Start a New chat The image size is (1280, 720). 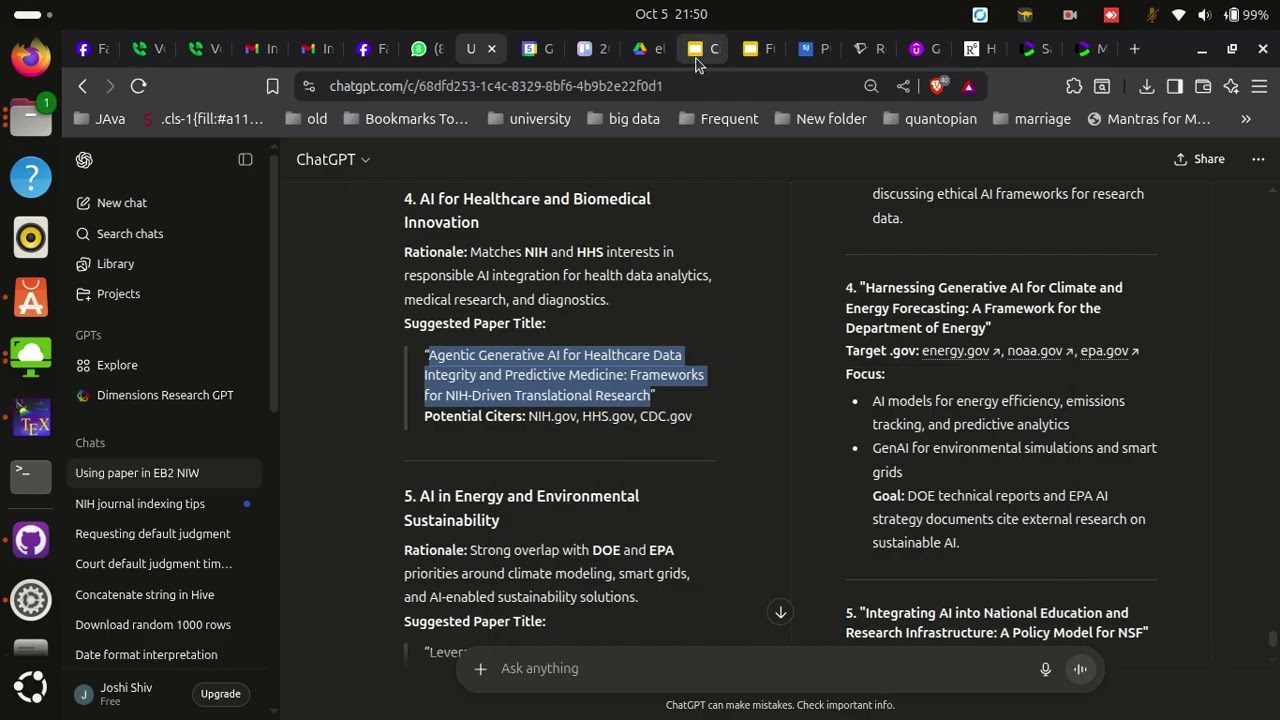(x=165, y=203)
